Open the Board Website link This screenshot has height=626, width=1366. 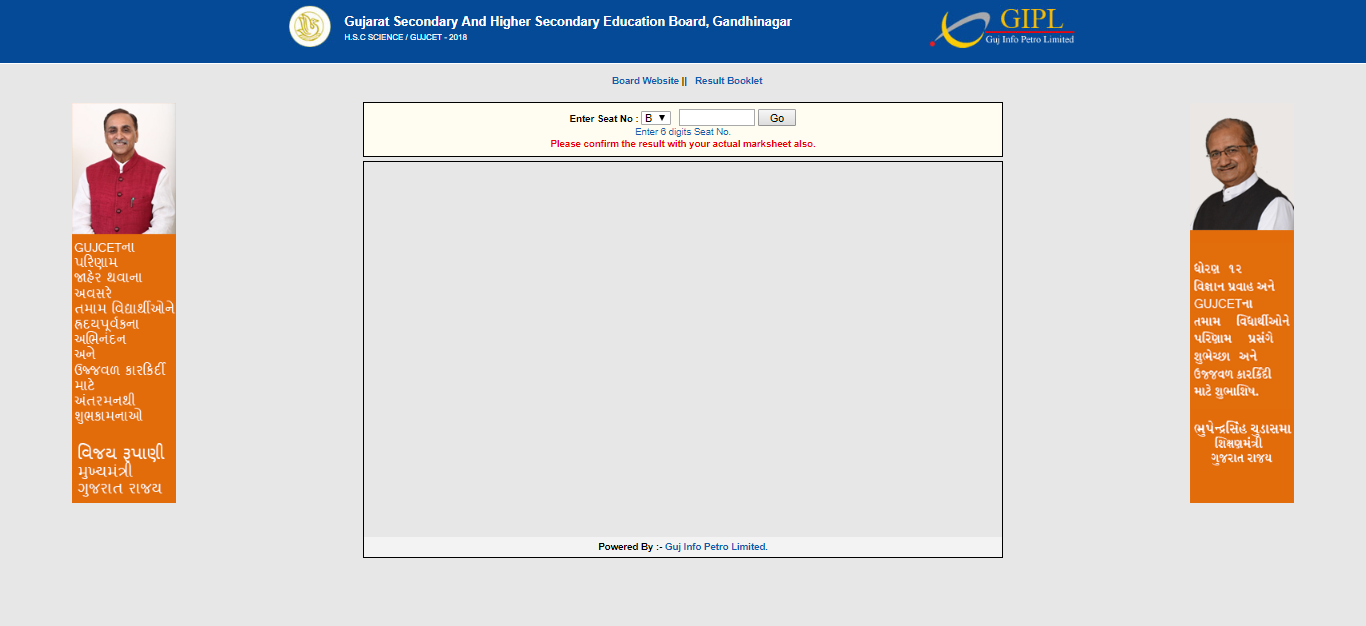click(x=645, y=81)
